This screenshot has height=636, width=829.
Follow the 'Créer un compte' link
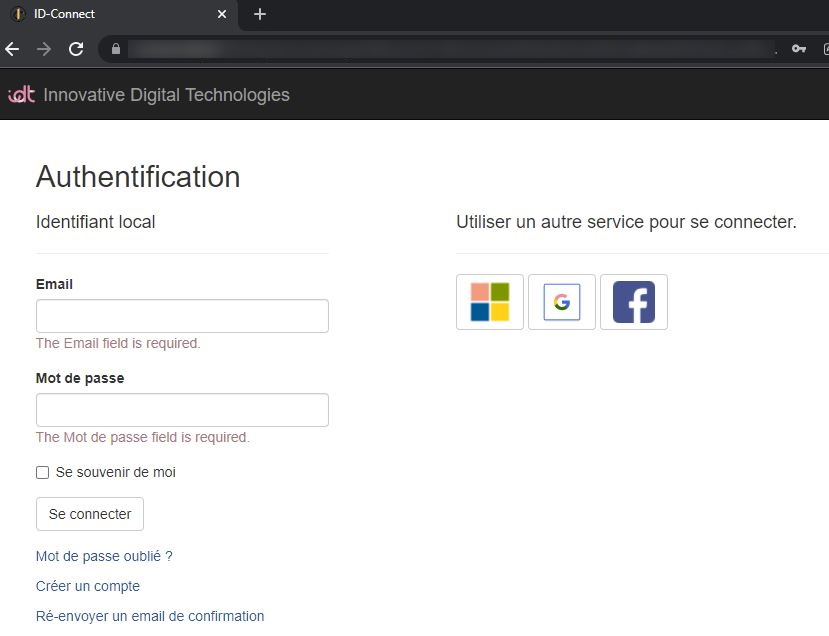88,586
